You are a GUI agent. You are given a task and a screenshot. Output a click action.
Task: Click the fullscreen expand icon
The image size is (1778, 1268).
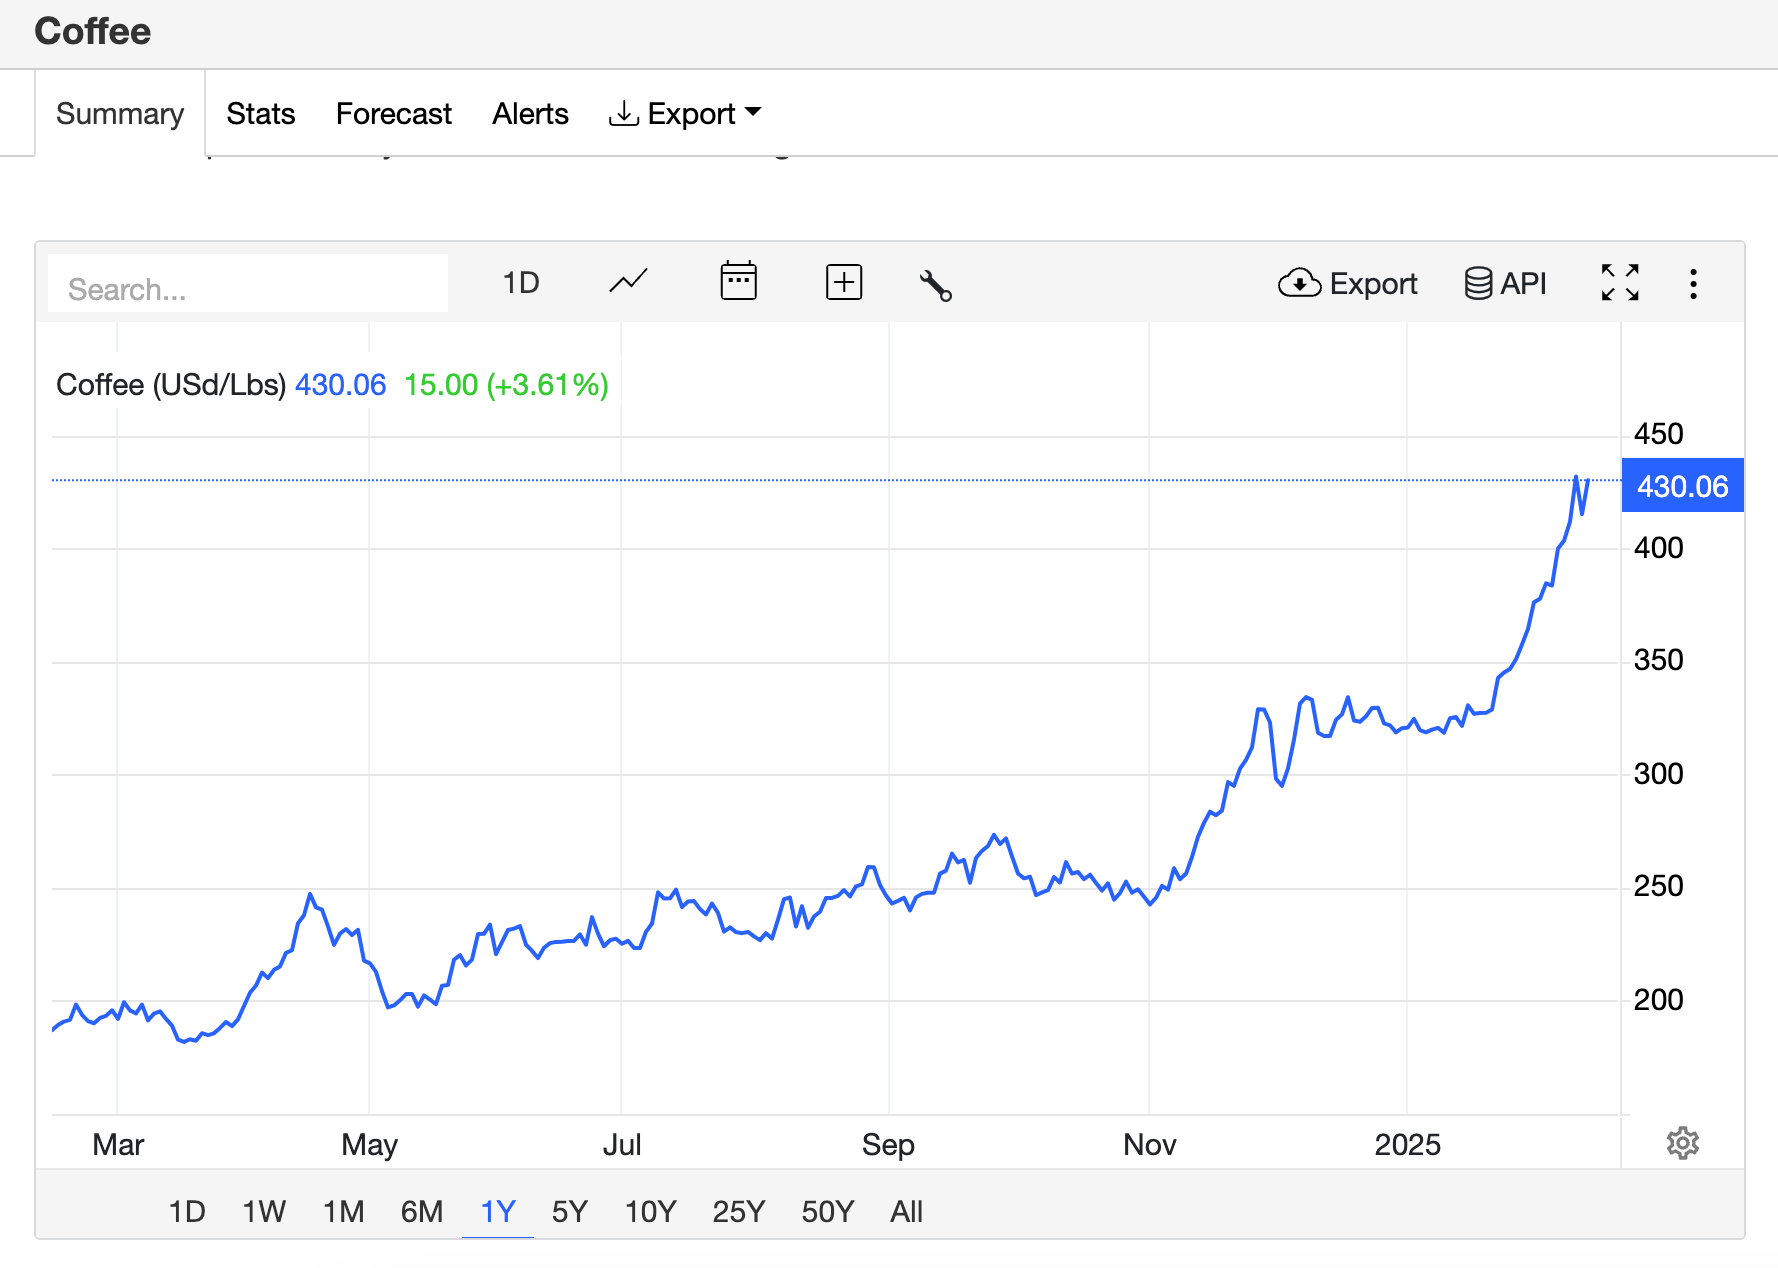click(1619, 283)
